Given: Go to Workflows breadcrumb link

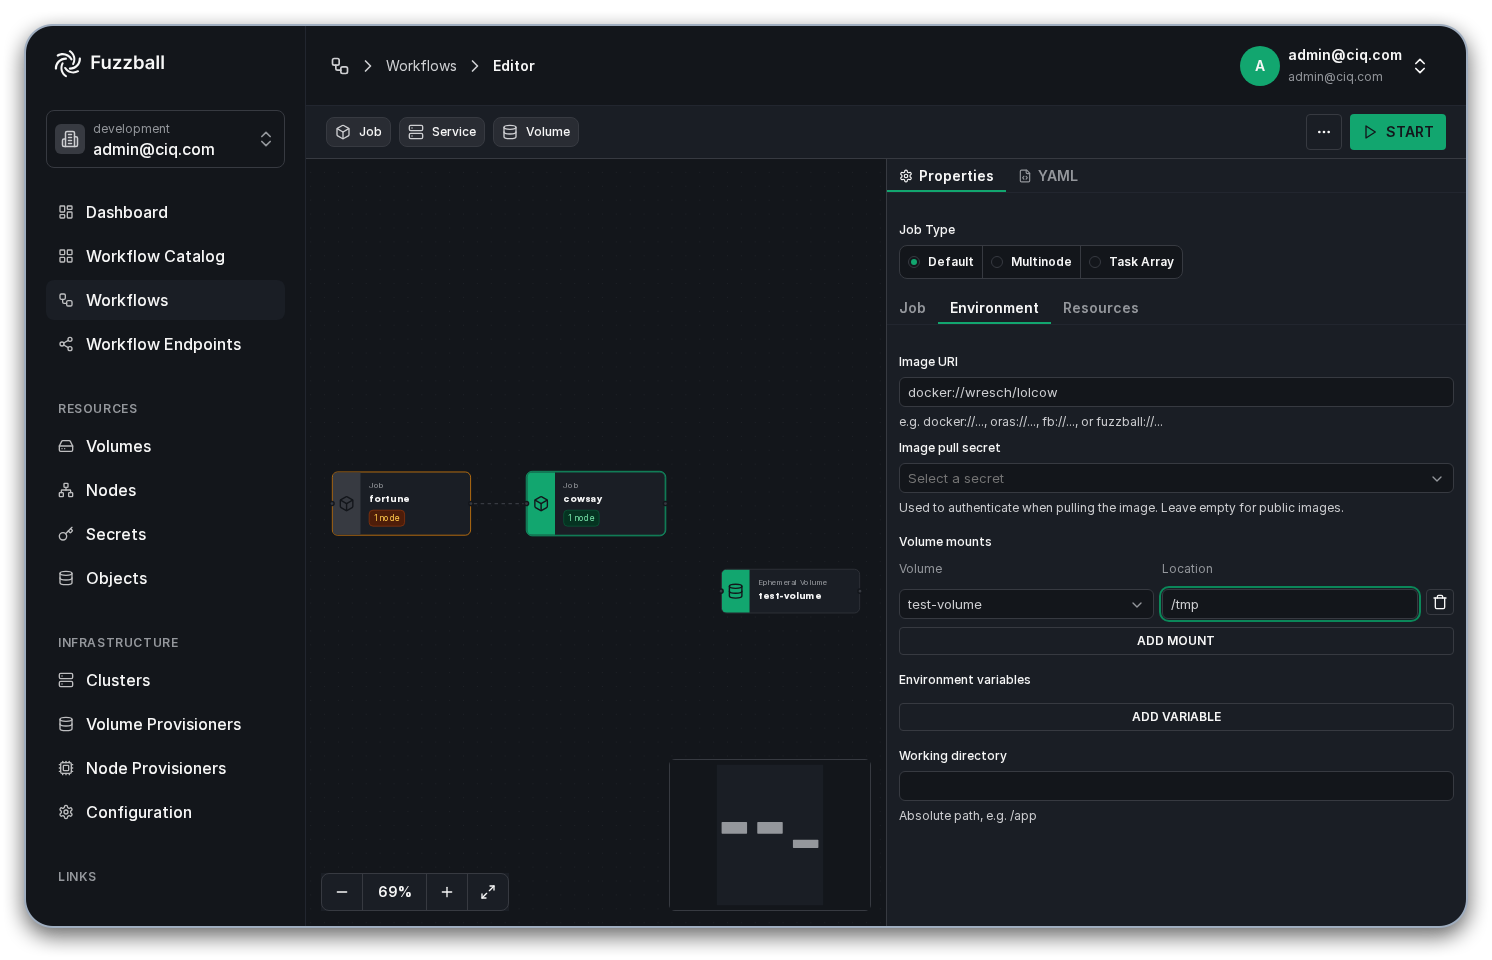Looking at the screenshot, I should 421,66.
